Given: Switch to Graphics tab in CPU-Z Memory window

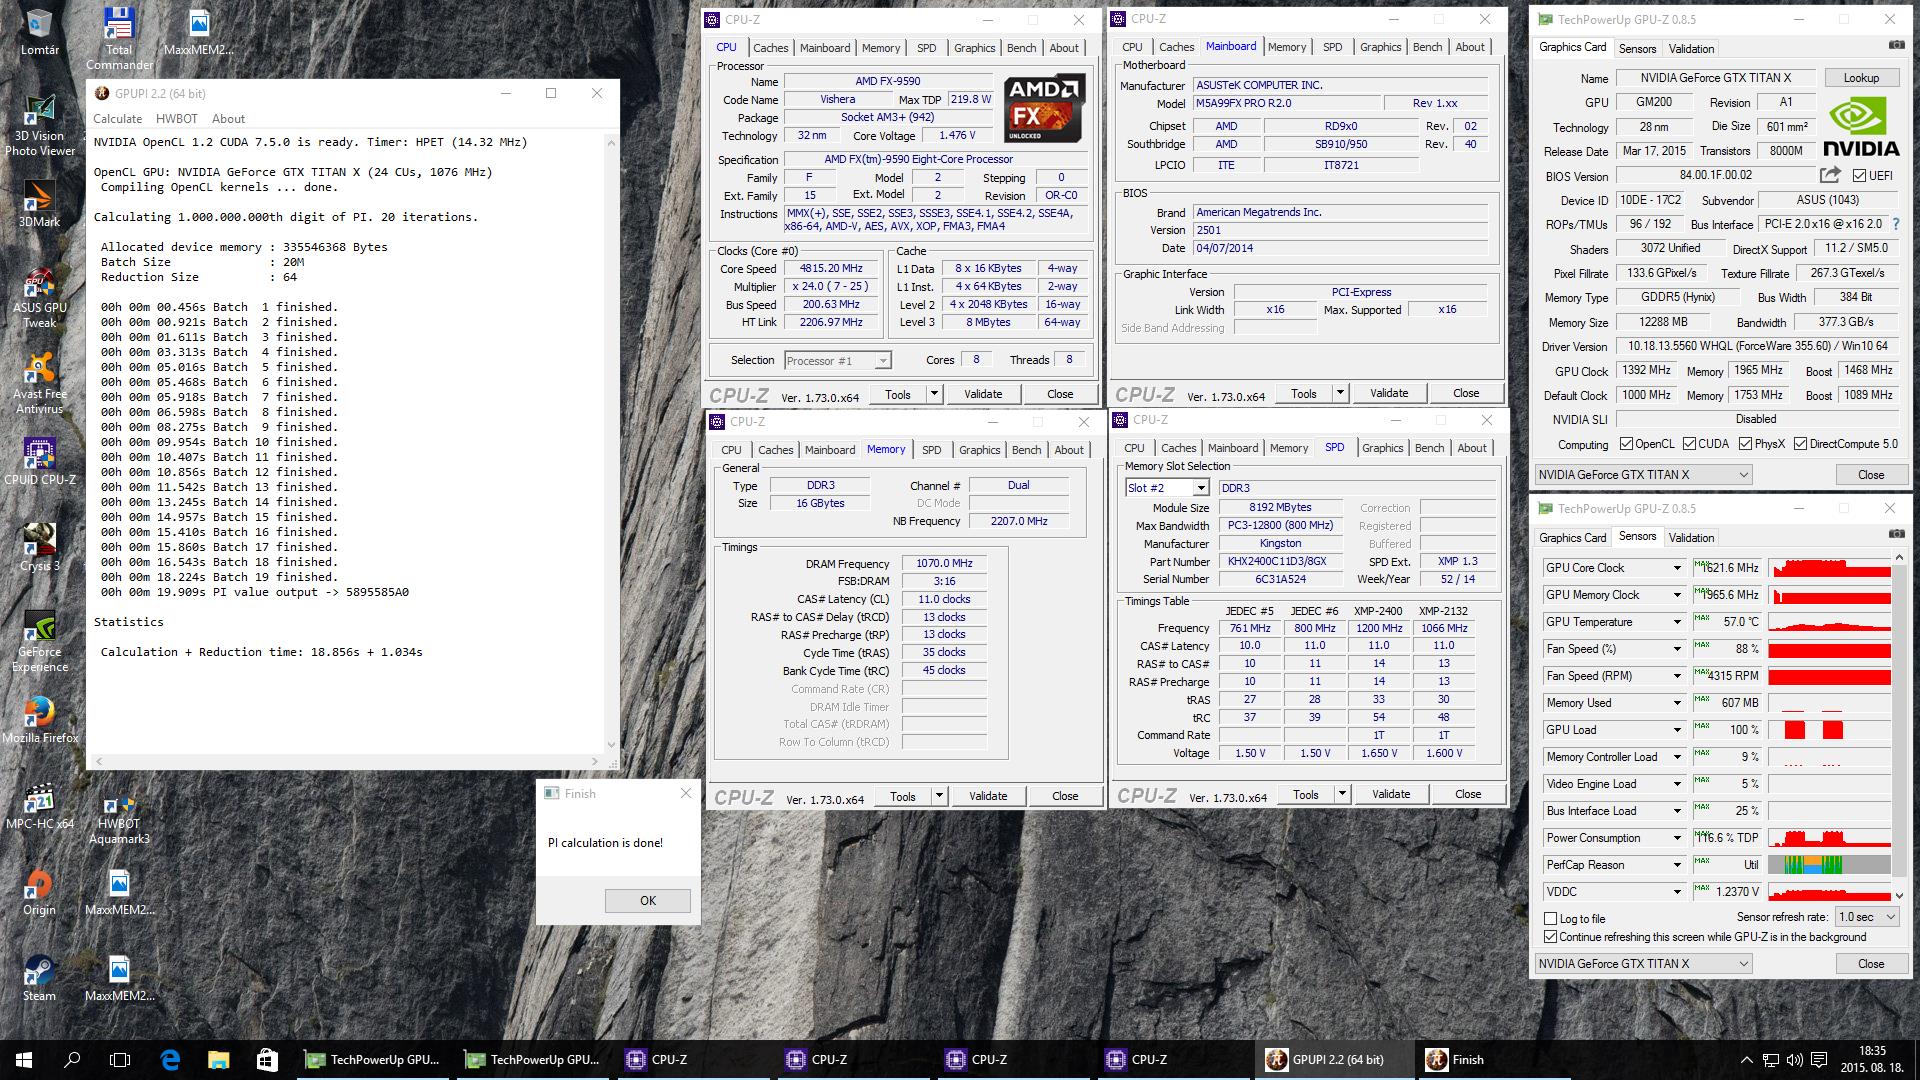Looking at the screenshot, I should coord(979,450).
